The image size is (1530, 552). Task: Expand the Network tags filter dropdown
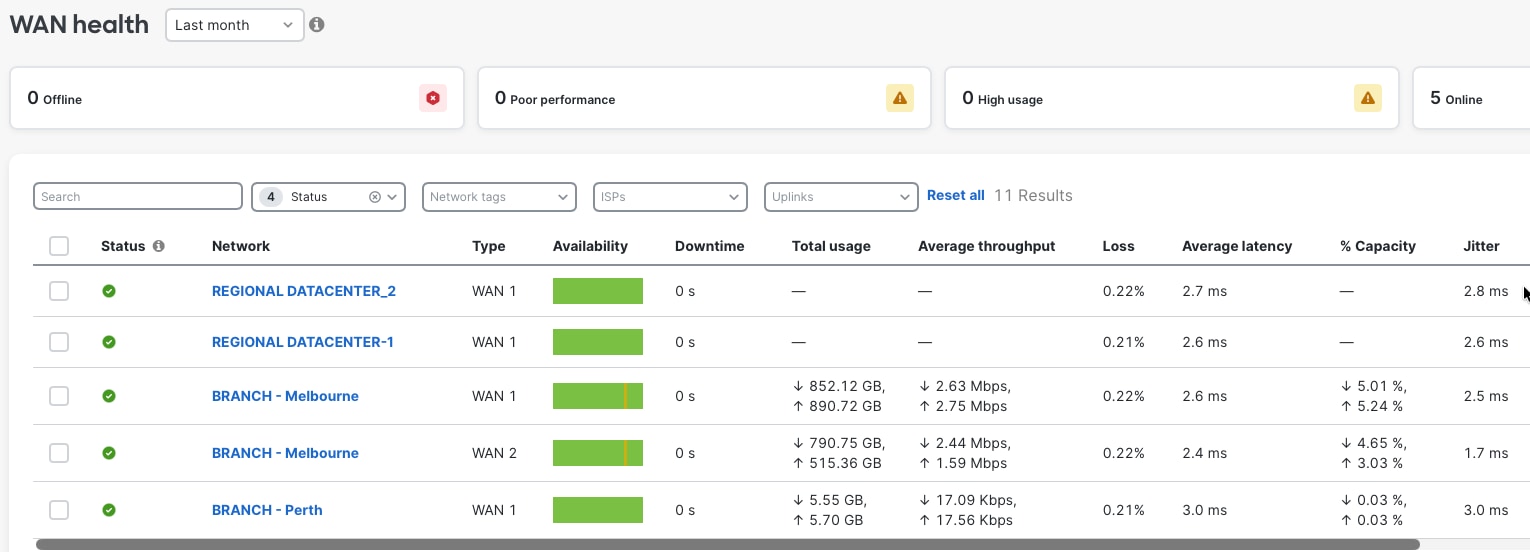[499, 197]
